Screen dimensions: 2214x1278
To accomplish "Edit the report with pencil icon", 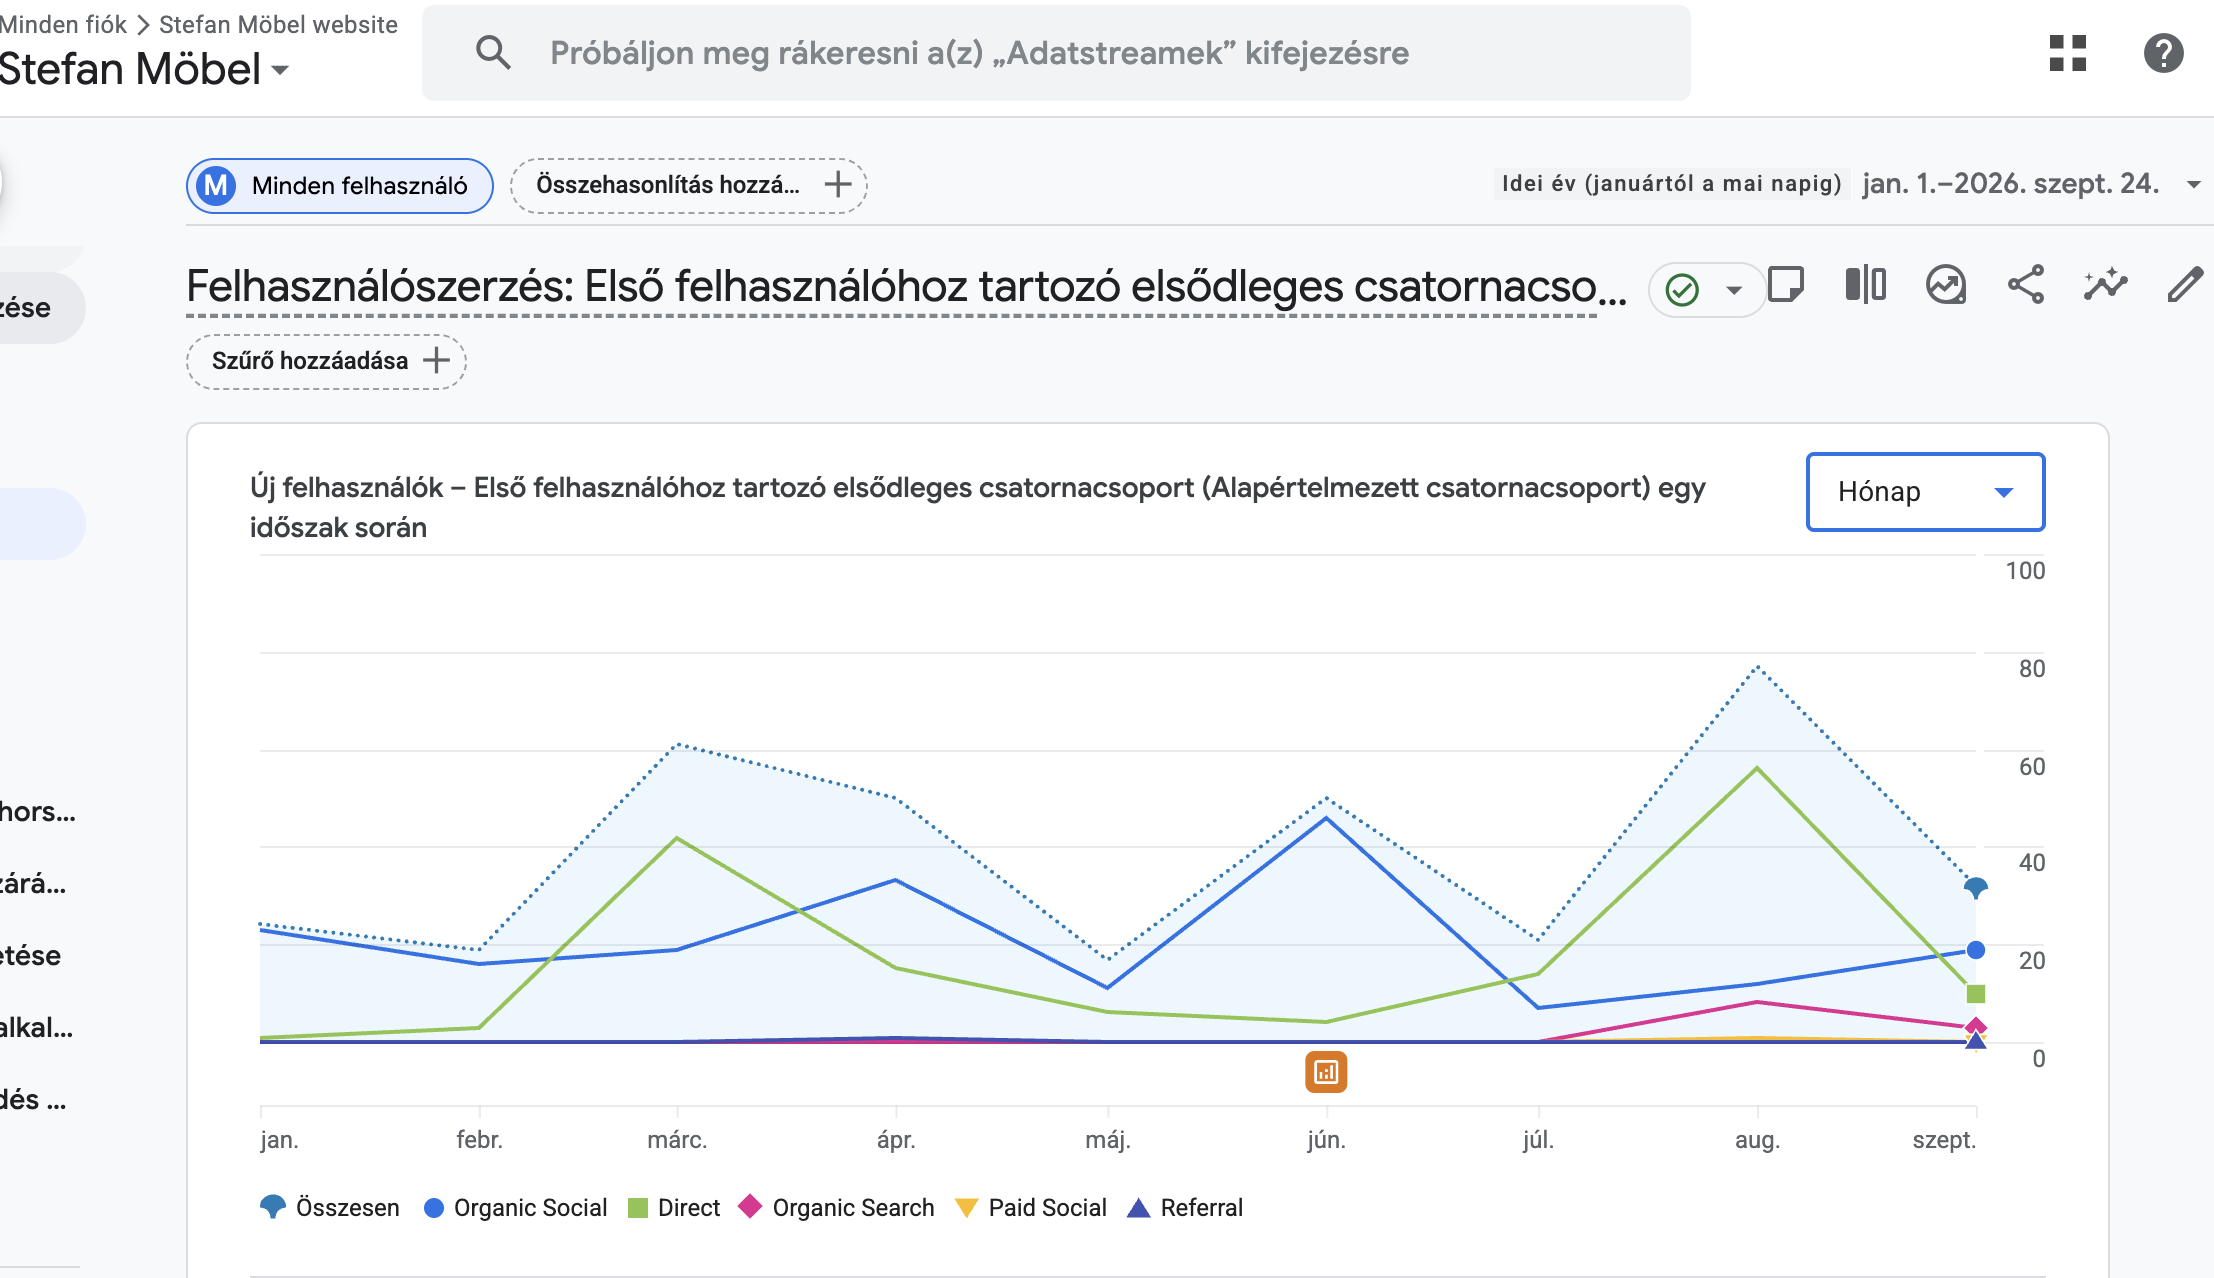I will click(x=2185, y=285).
